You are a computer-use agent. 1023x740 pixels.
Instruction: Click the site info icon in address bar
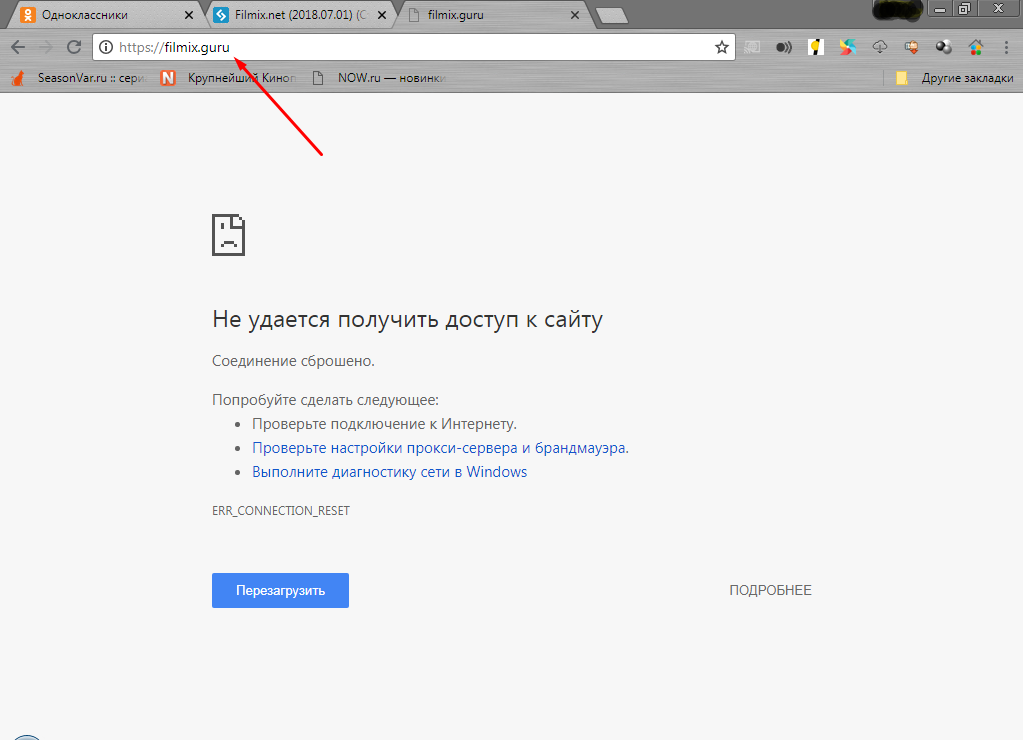coord(106,47)
